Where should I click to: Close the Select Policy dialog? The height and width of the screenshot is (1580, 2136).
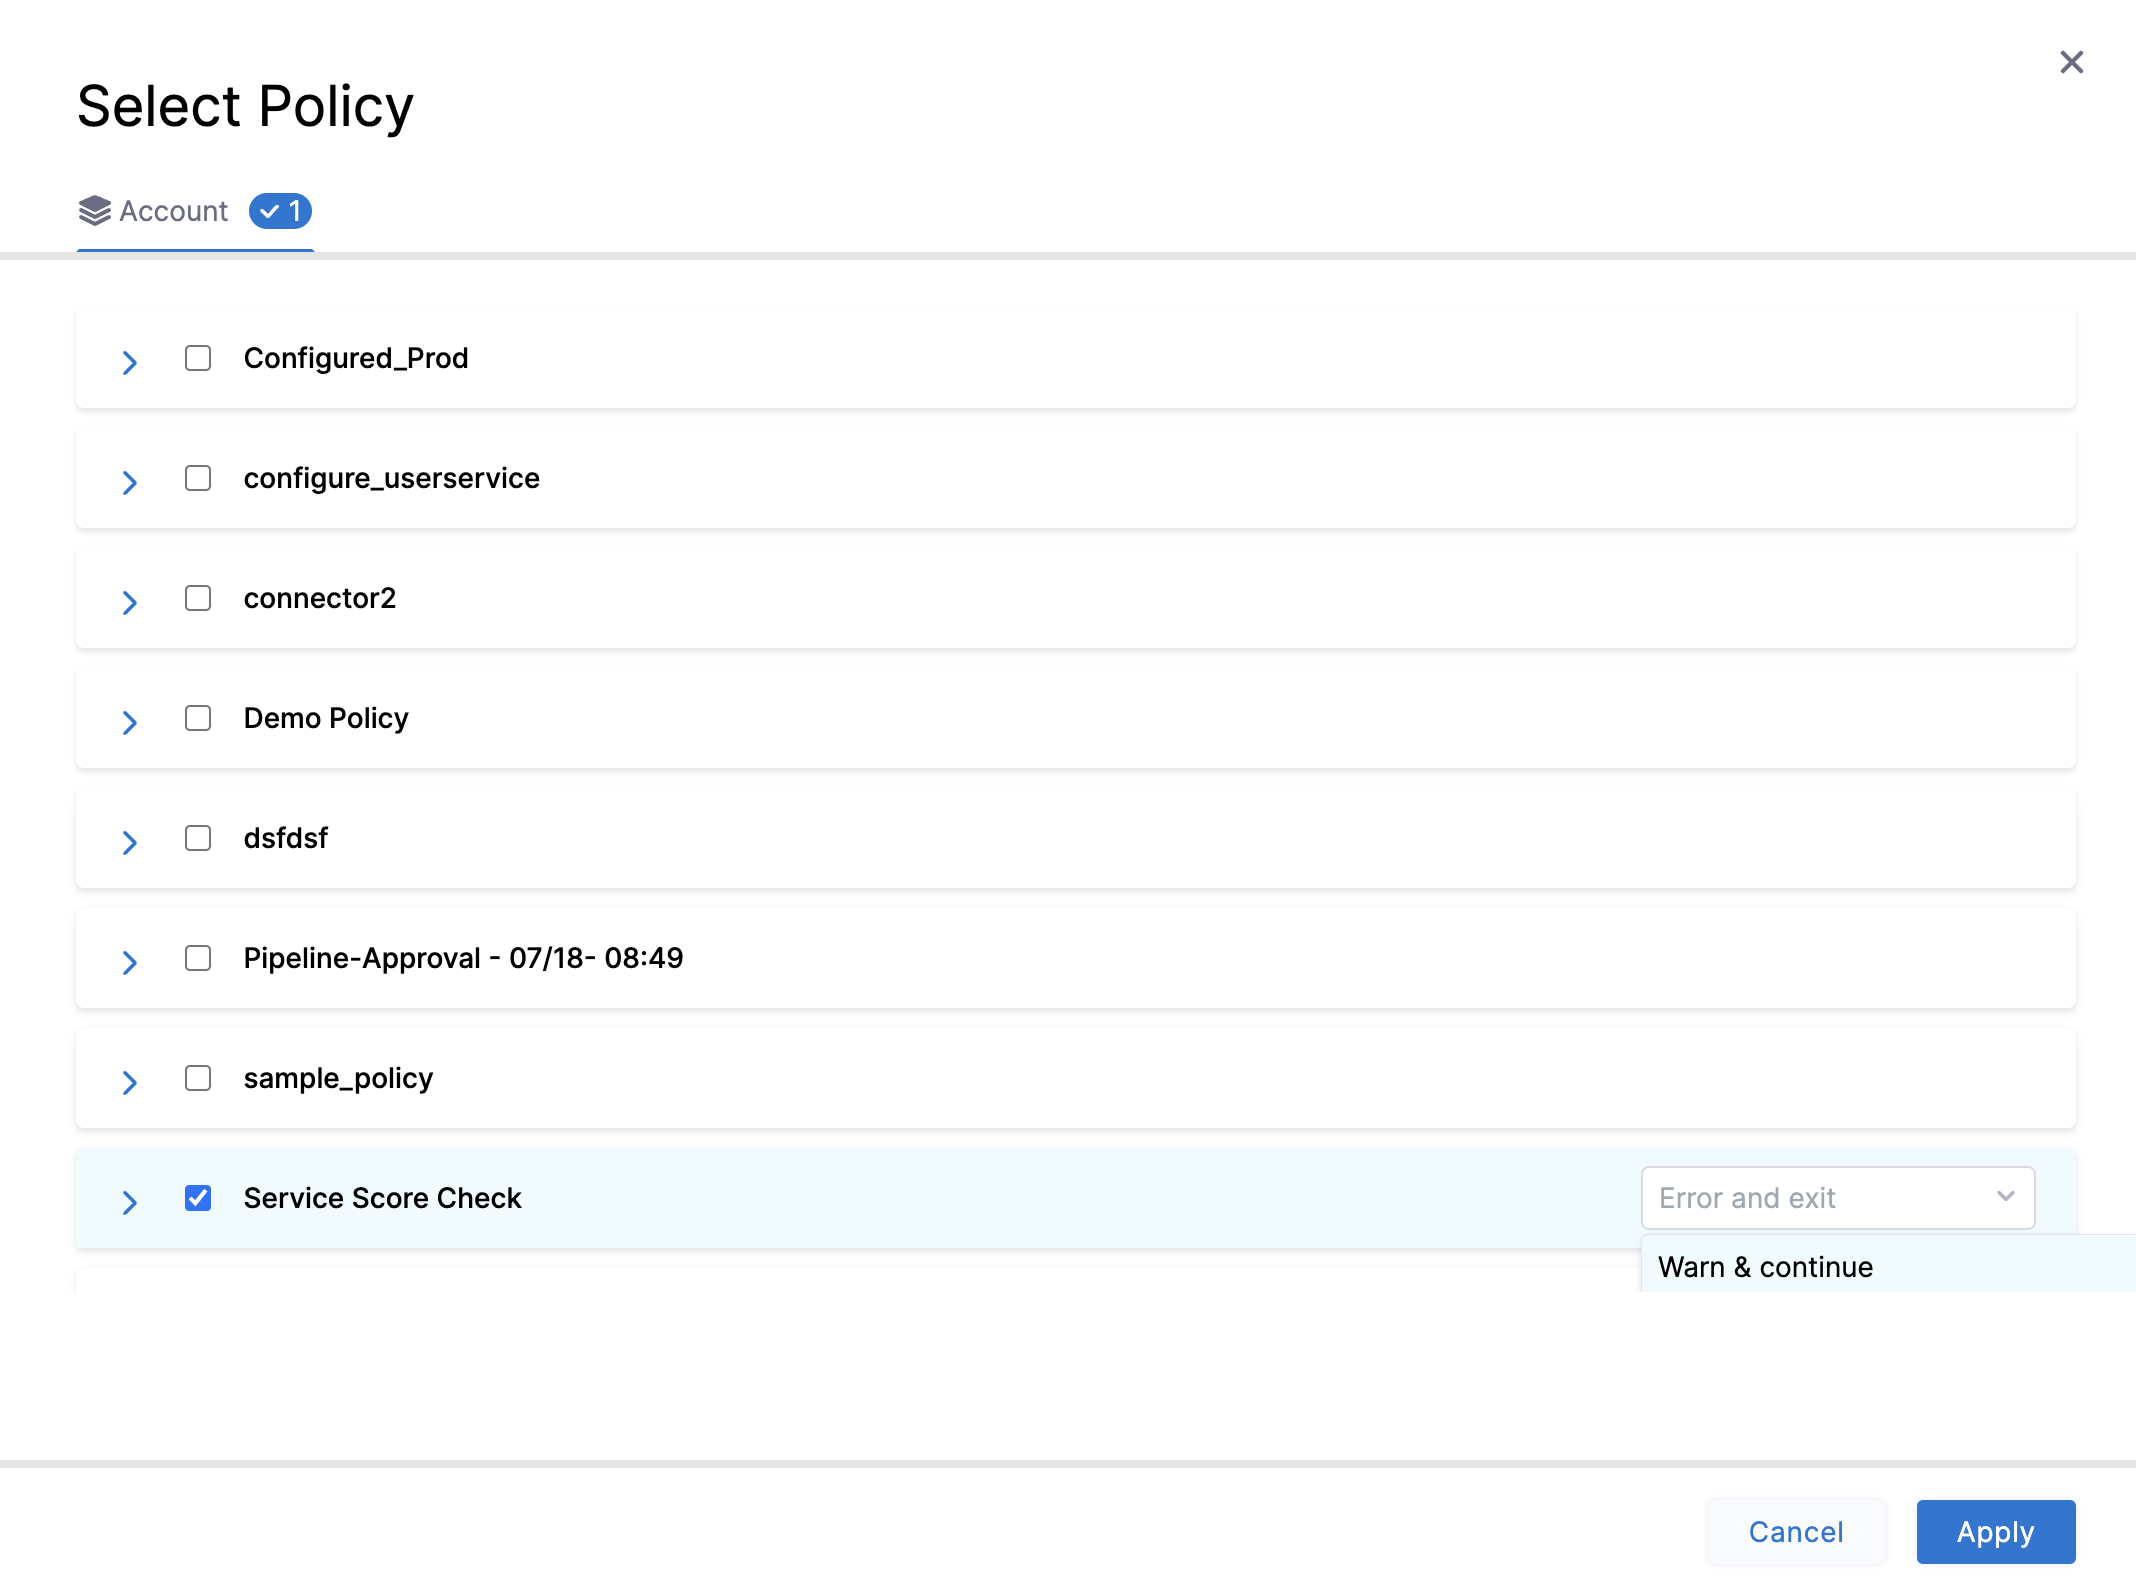click(2071, 62)
